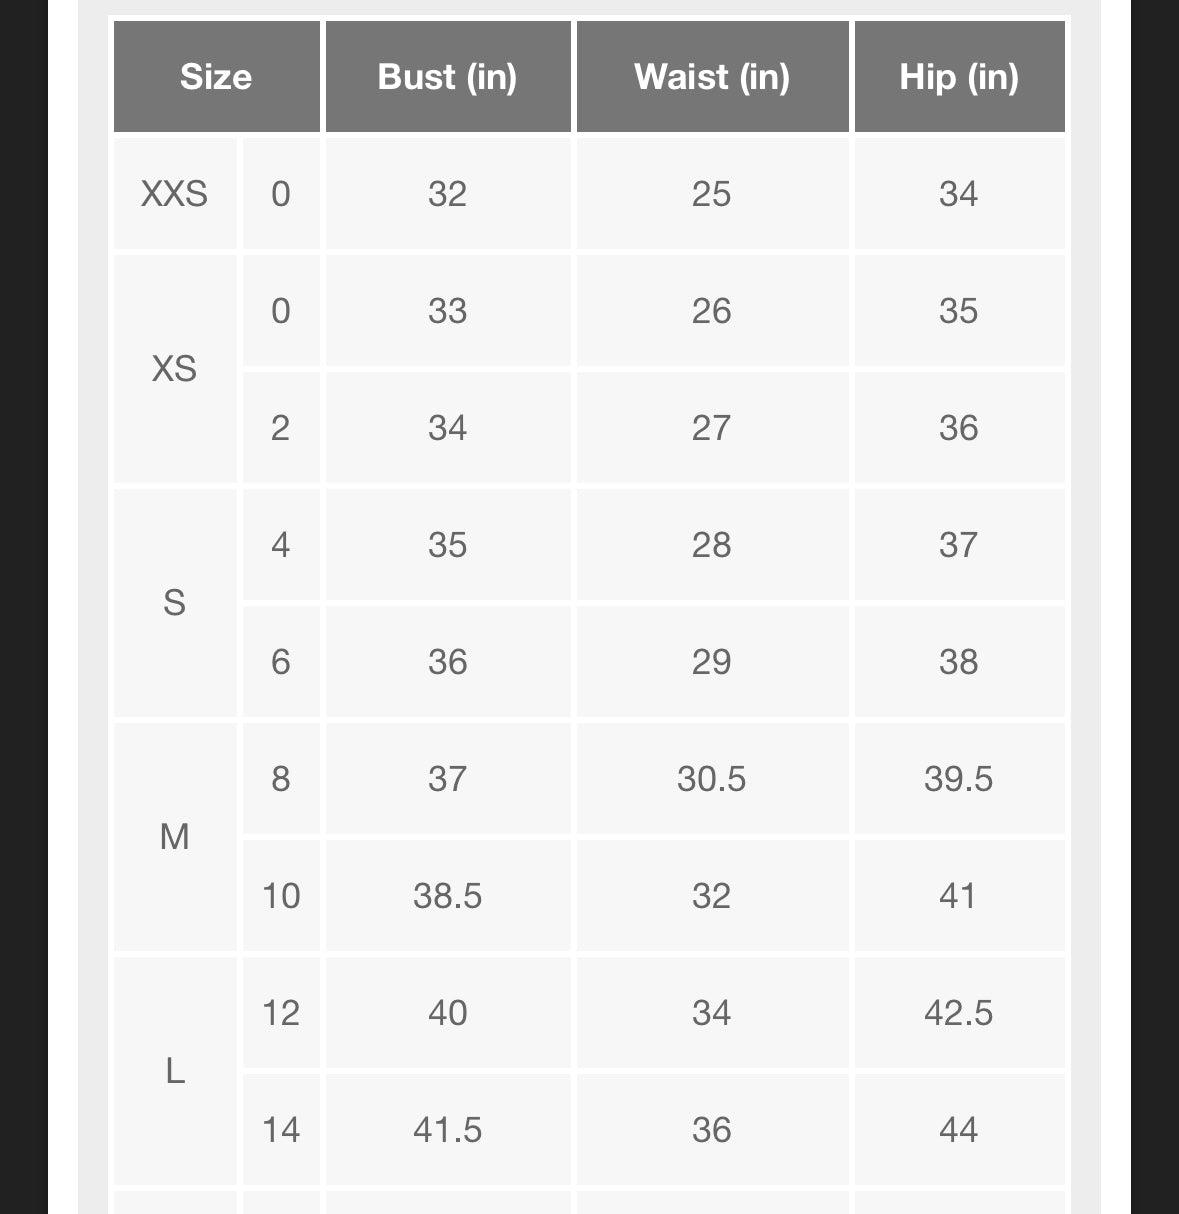1179x1214 pixels.
Task: Click the XXS size label
Action: [175, 194]
